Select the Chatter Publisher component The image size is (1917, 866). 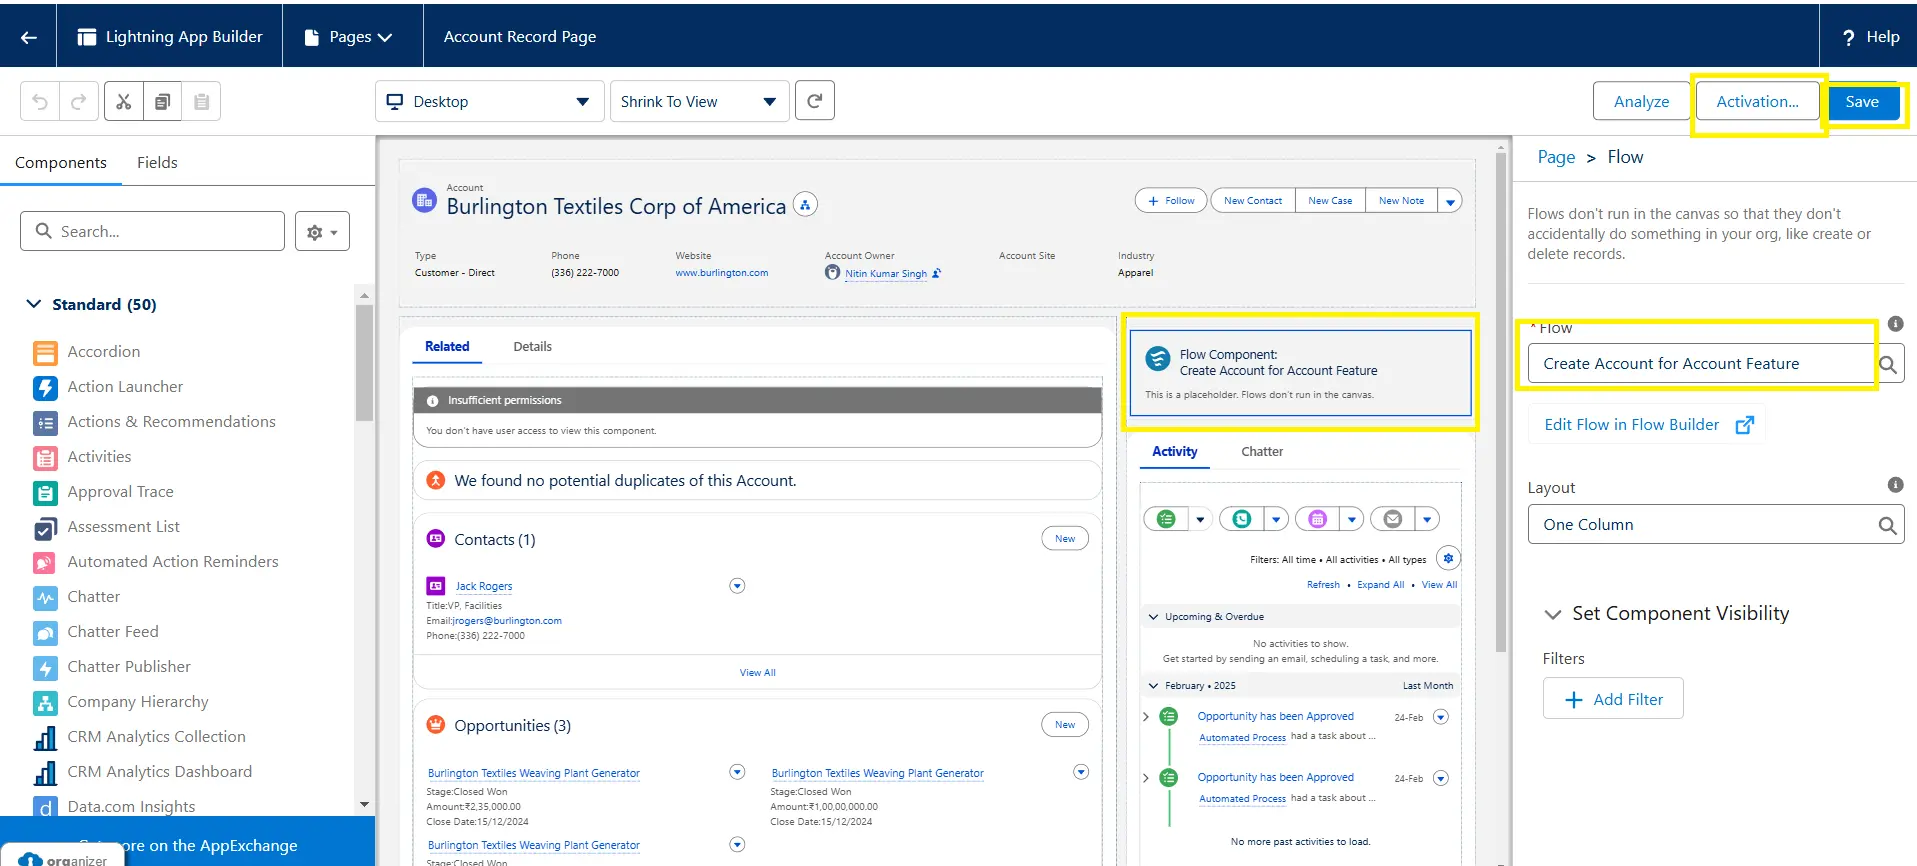[x=129, y=667]
